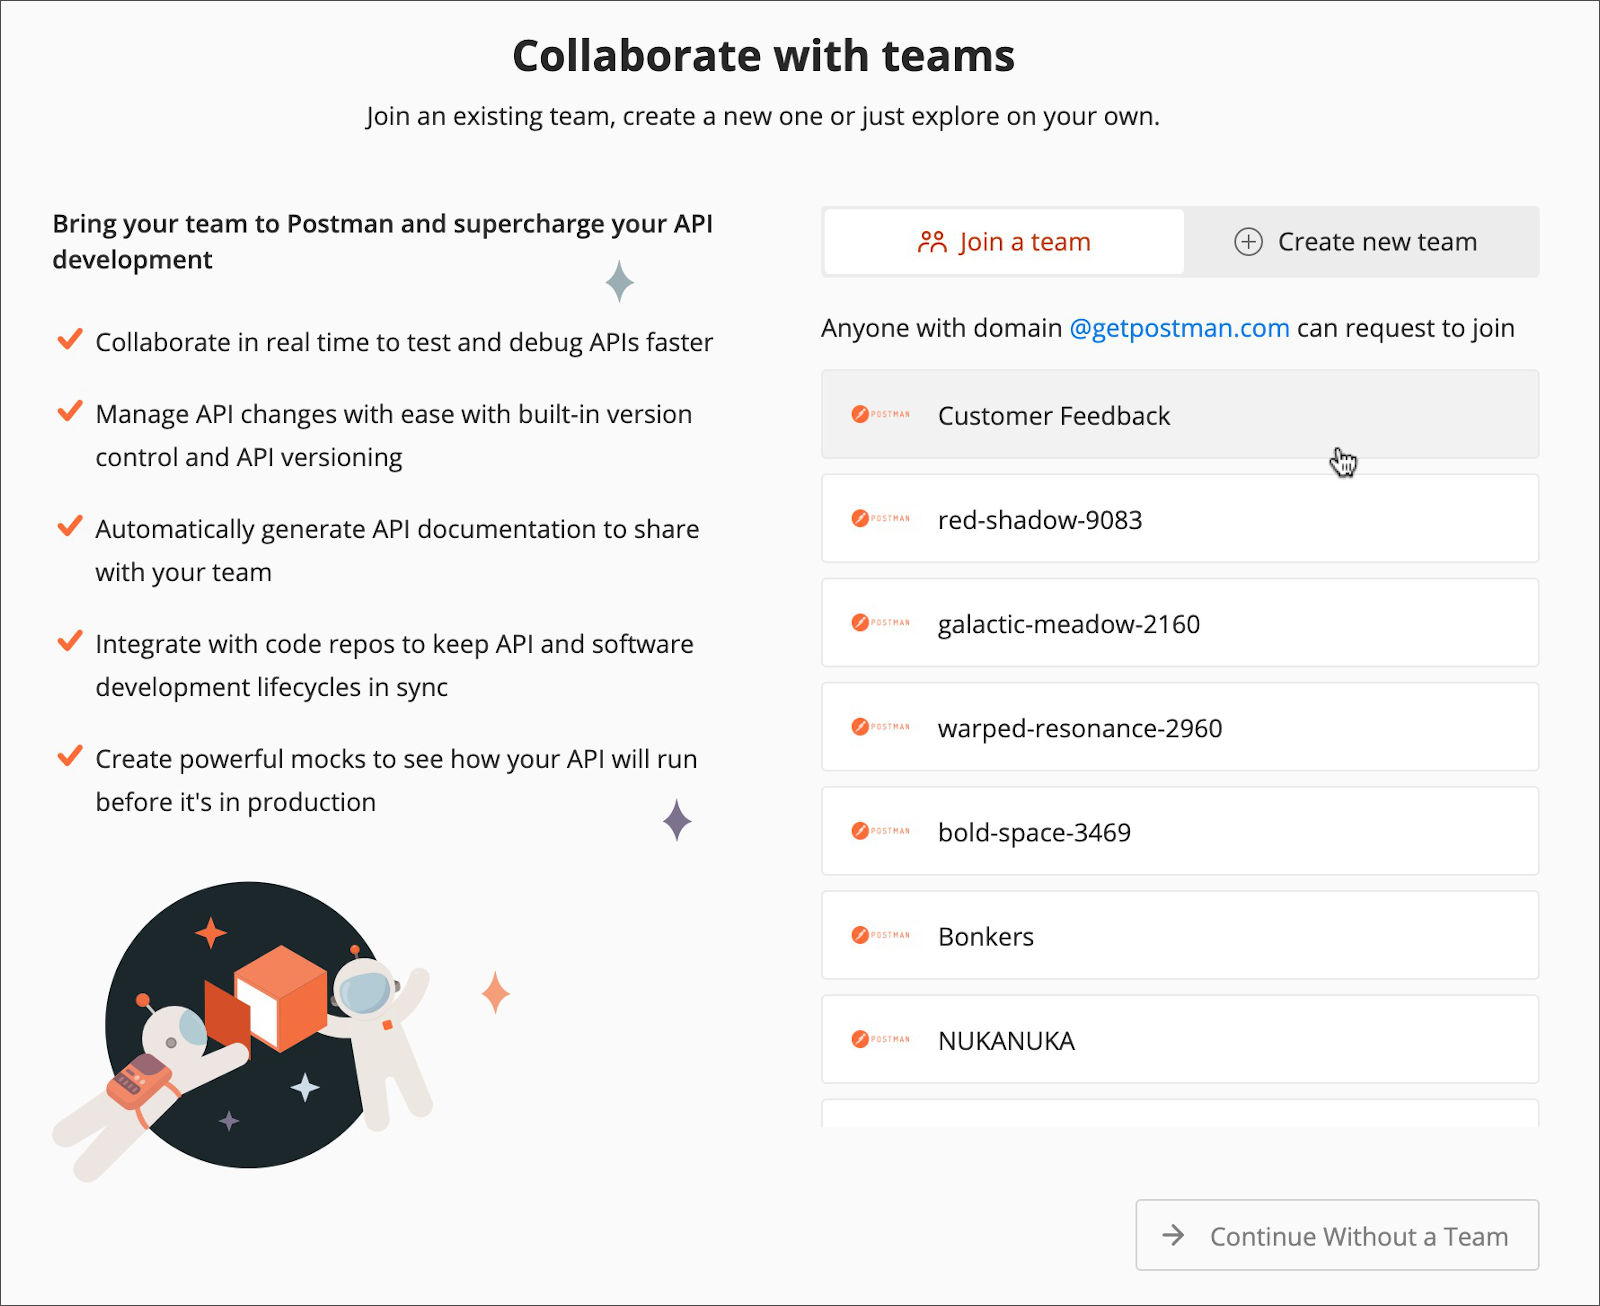Click Postman logo beside warped-resonance-2960

coord(880,726)
